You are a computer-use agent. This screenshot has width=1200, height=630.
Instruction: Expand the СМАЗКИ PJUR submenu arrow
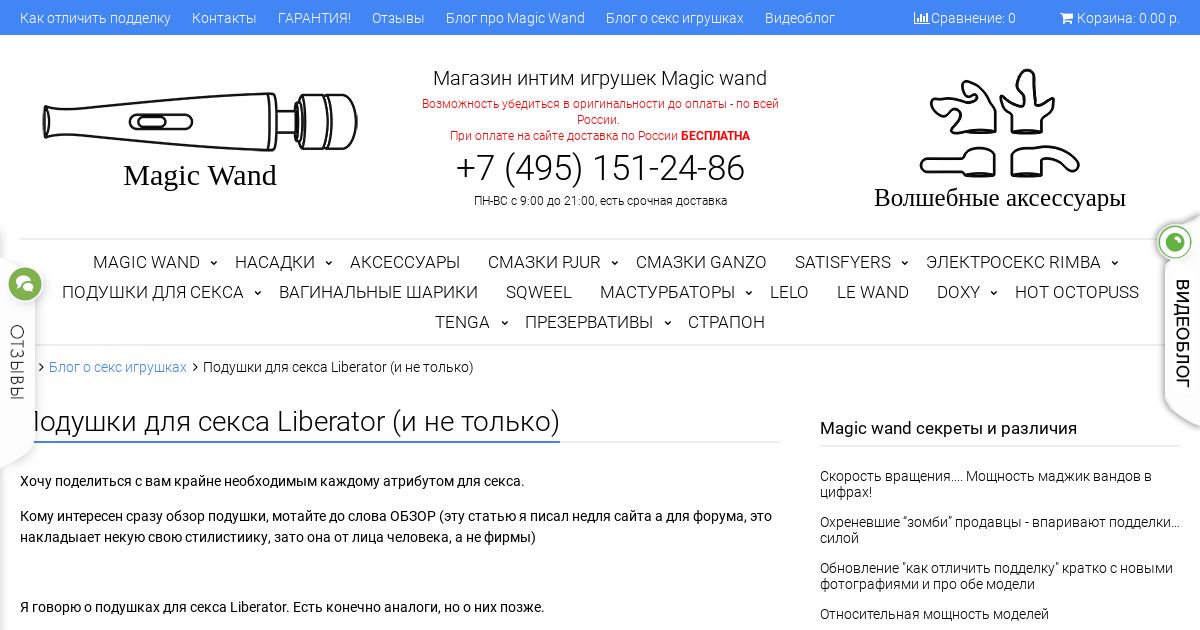(614, 263)
